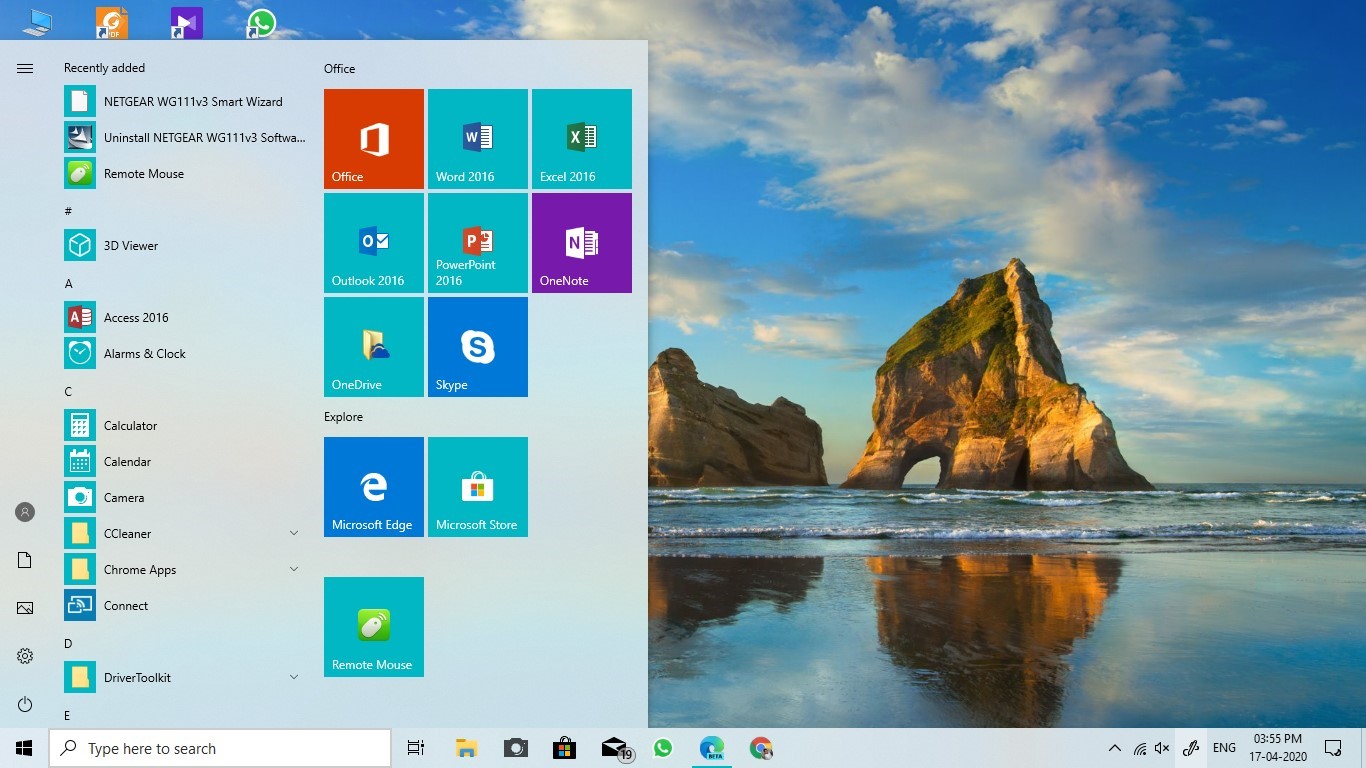The image size is (1366, 768).
Task: Open NETGEAR WG111v3 Smart Wizard
Action: (185, 102)
